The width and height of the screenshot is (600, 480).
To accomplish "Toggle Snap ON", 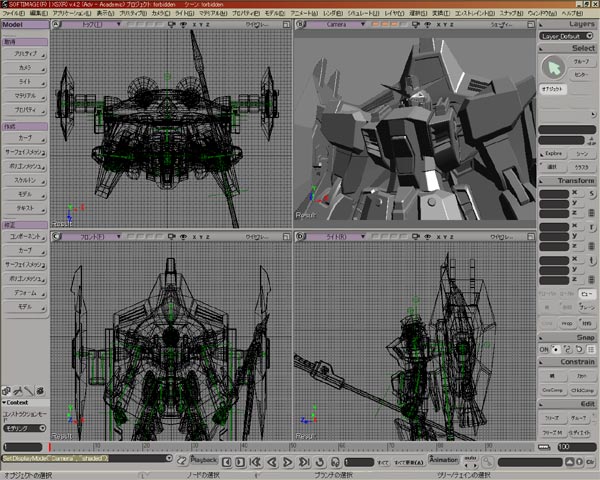I will coord(544,349).
